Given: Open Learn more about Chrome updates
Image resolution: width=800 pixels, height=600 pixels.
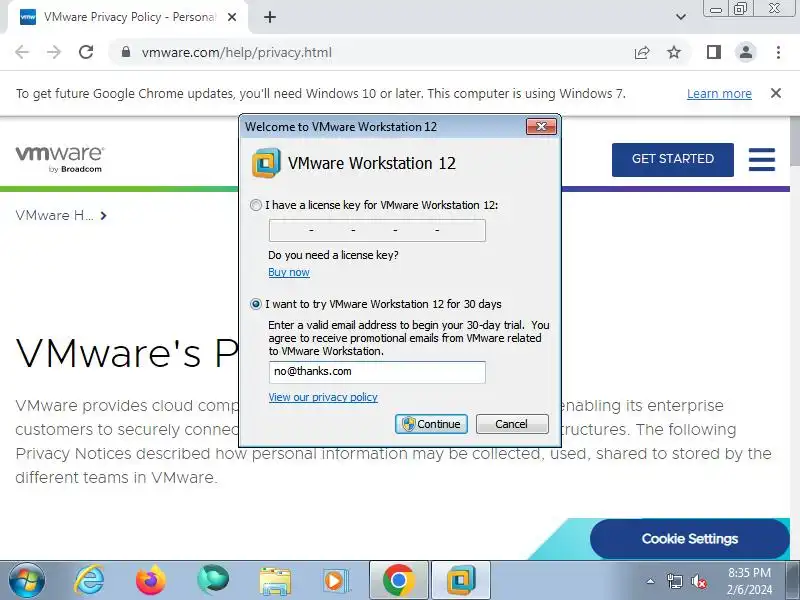Looking at the screenshot, I should (x=719, y=94).
